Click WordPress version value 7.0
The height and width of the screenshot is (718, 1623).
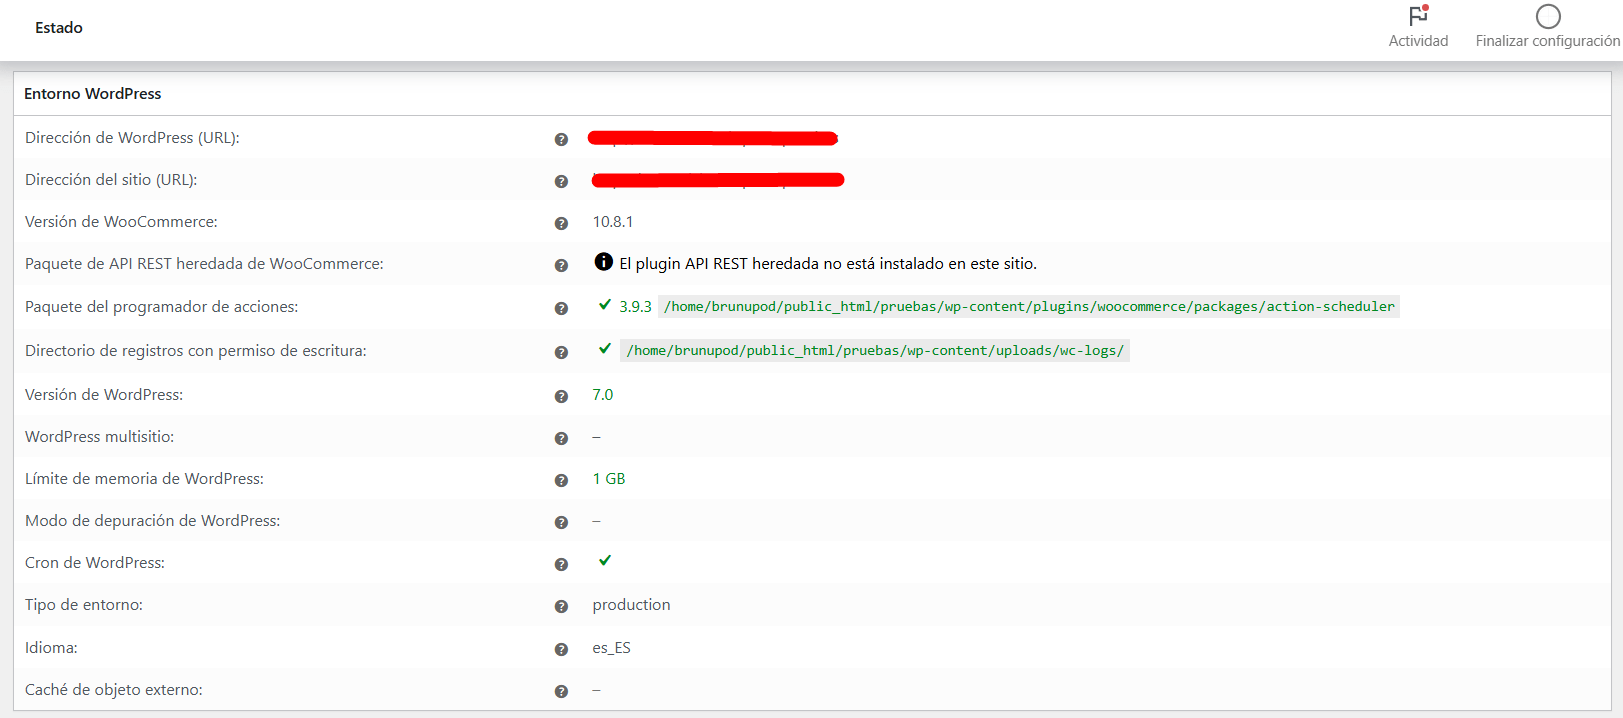(x=602, y=395)
